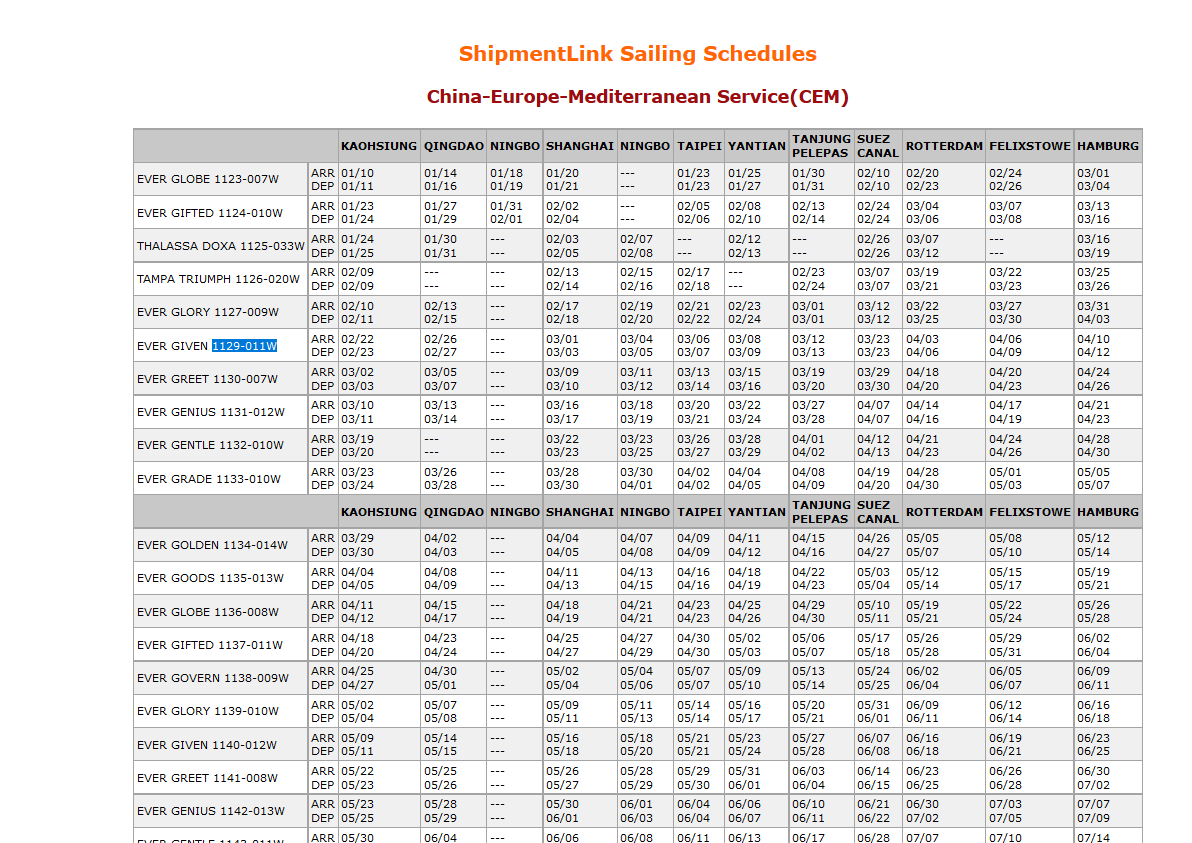The height and width of the screenshot is (843, 1192).
Task: Select vessel EVER GRADE 1133-010W
Action: coord(208,479)
